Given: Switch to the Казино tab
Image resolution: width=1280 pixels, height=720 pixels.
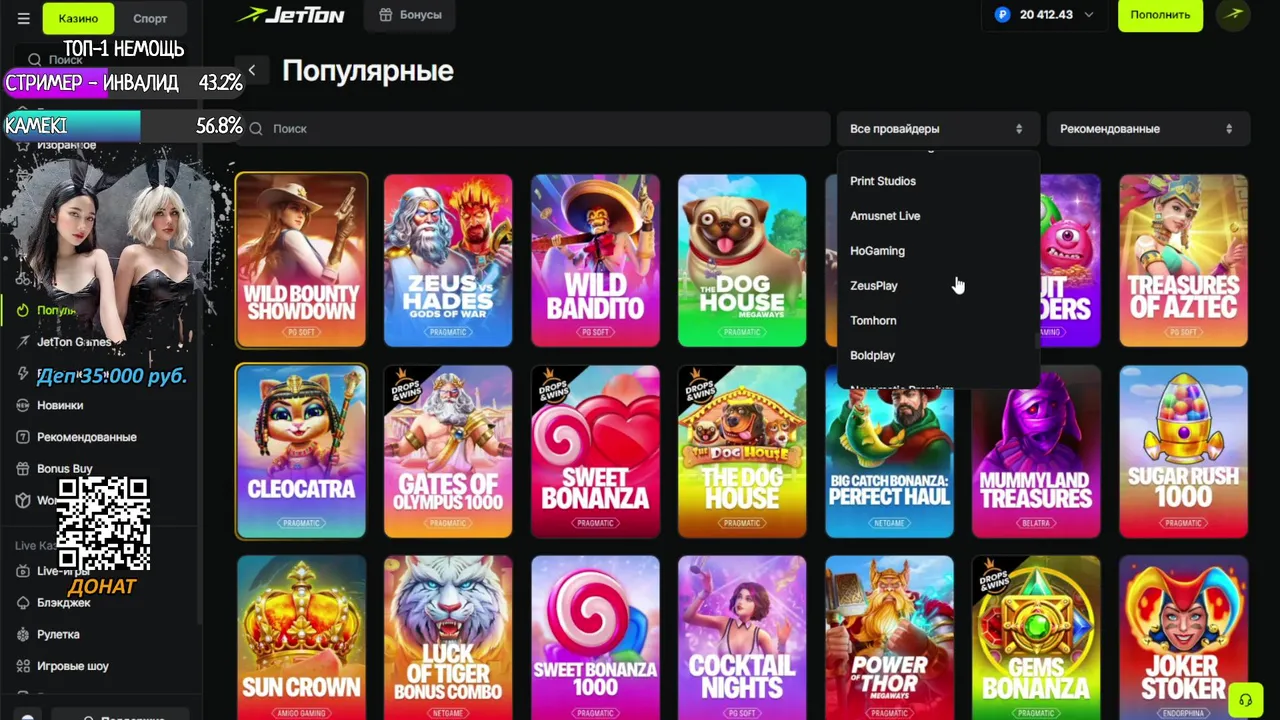Looking at the screenshot, I should pos(78,18).
